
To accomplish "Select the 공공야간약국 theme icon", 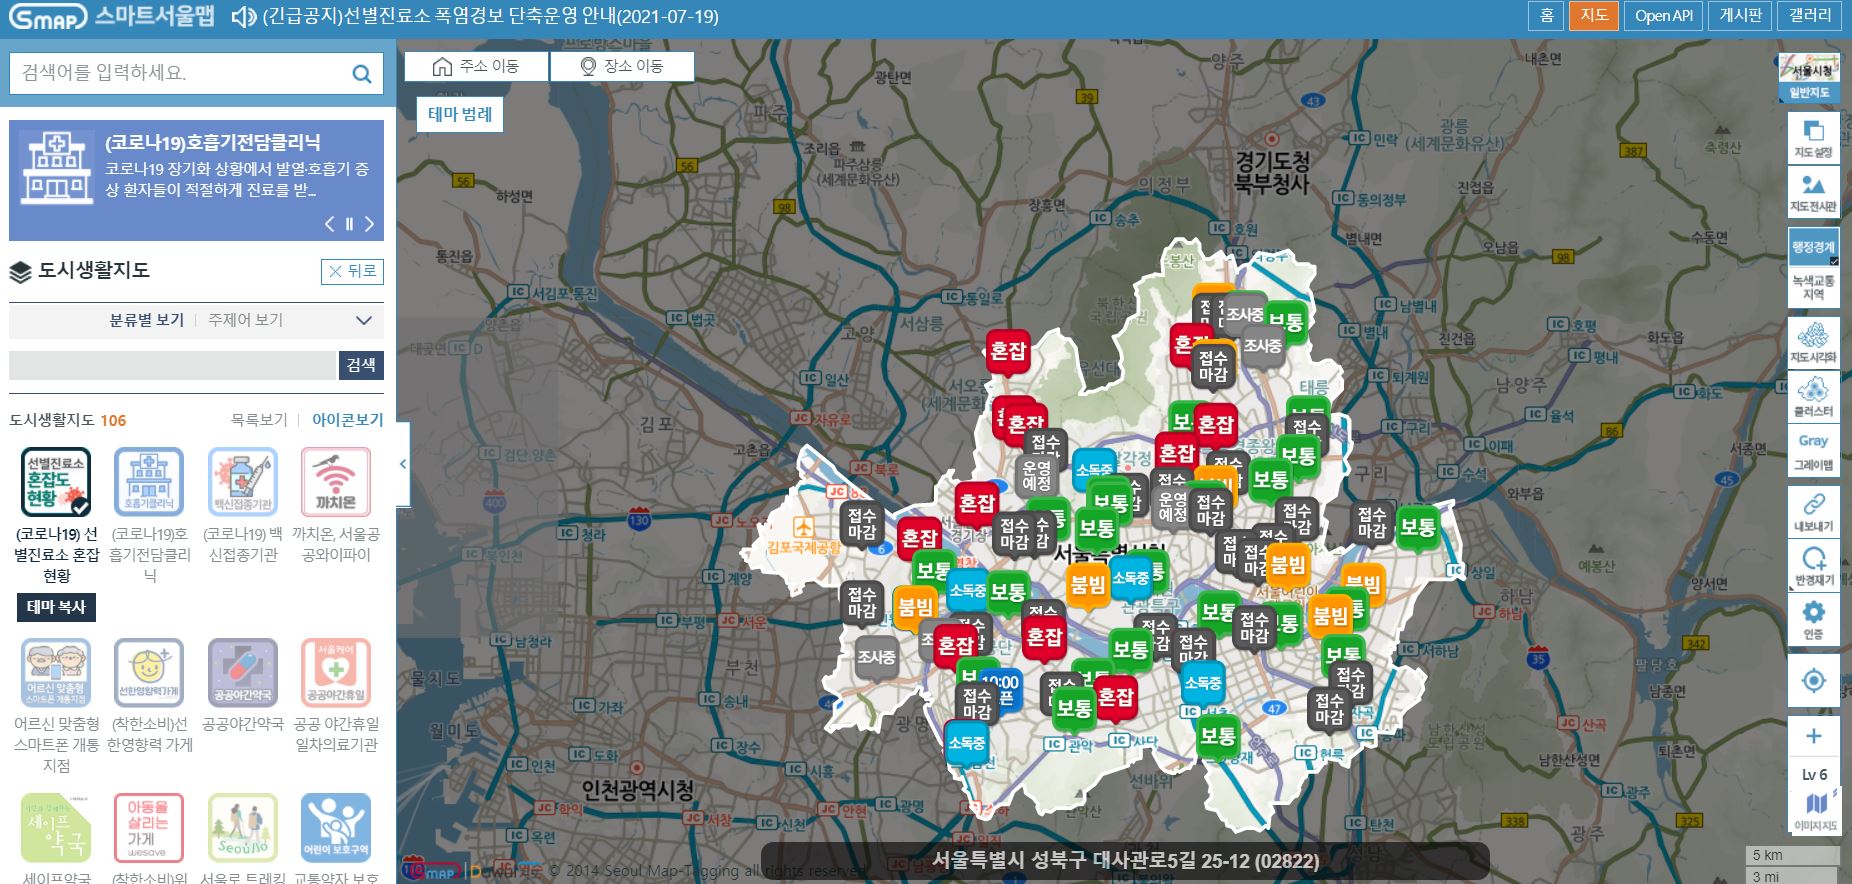I will (x=242, y=672).
